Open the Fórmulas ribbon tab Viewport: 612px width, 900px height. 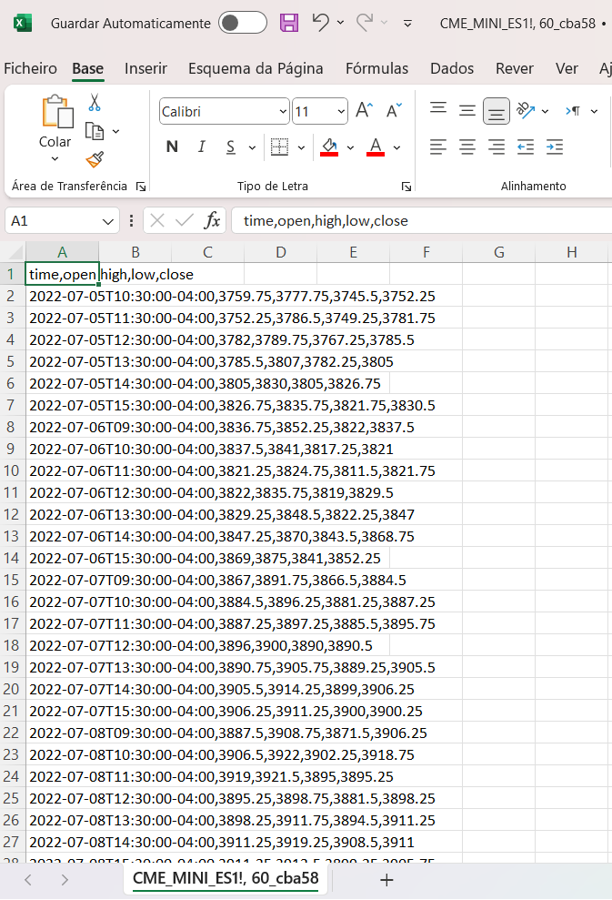pos(377,68)
